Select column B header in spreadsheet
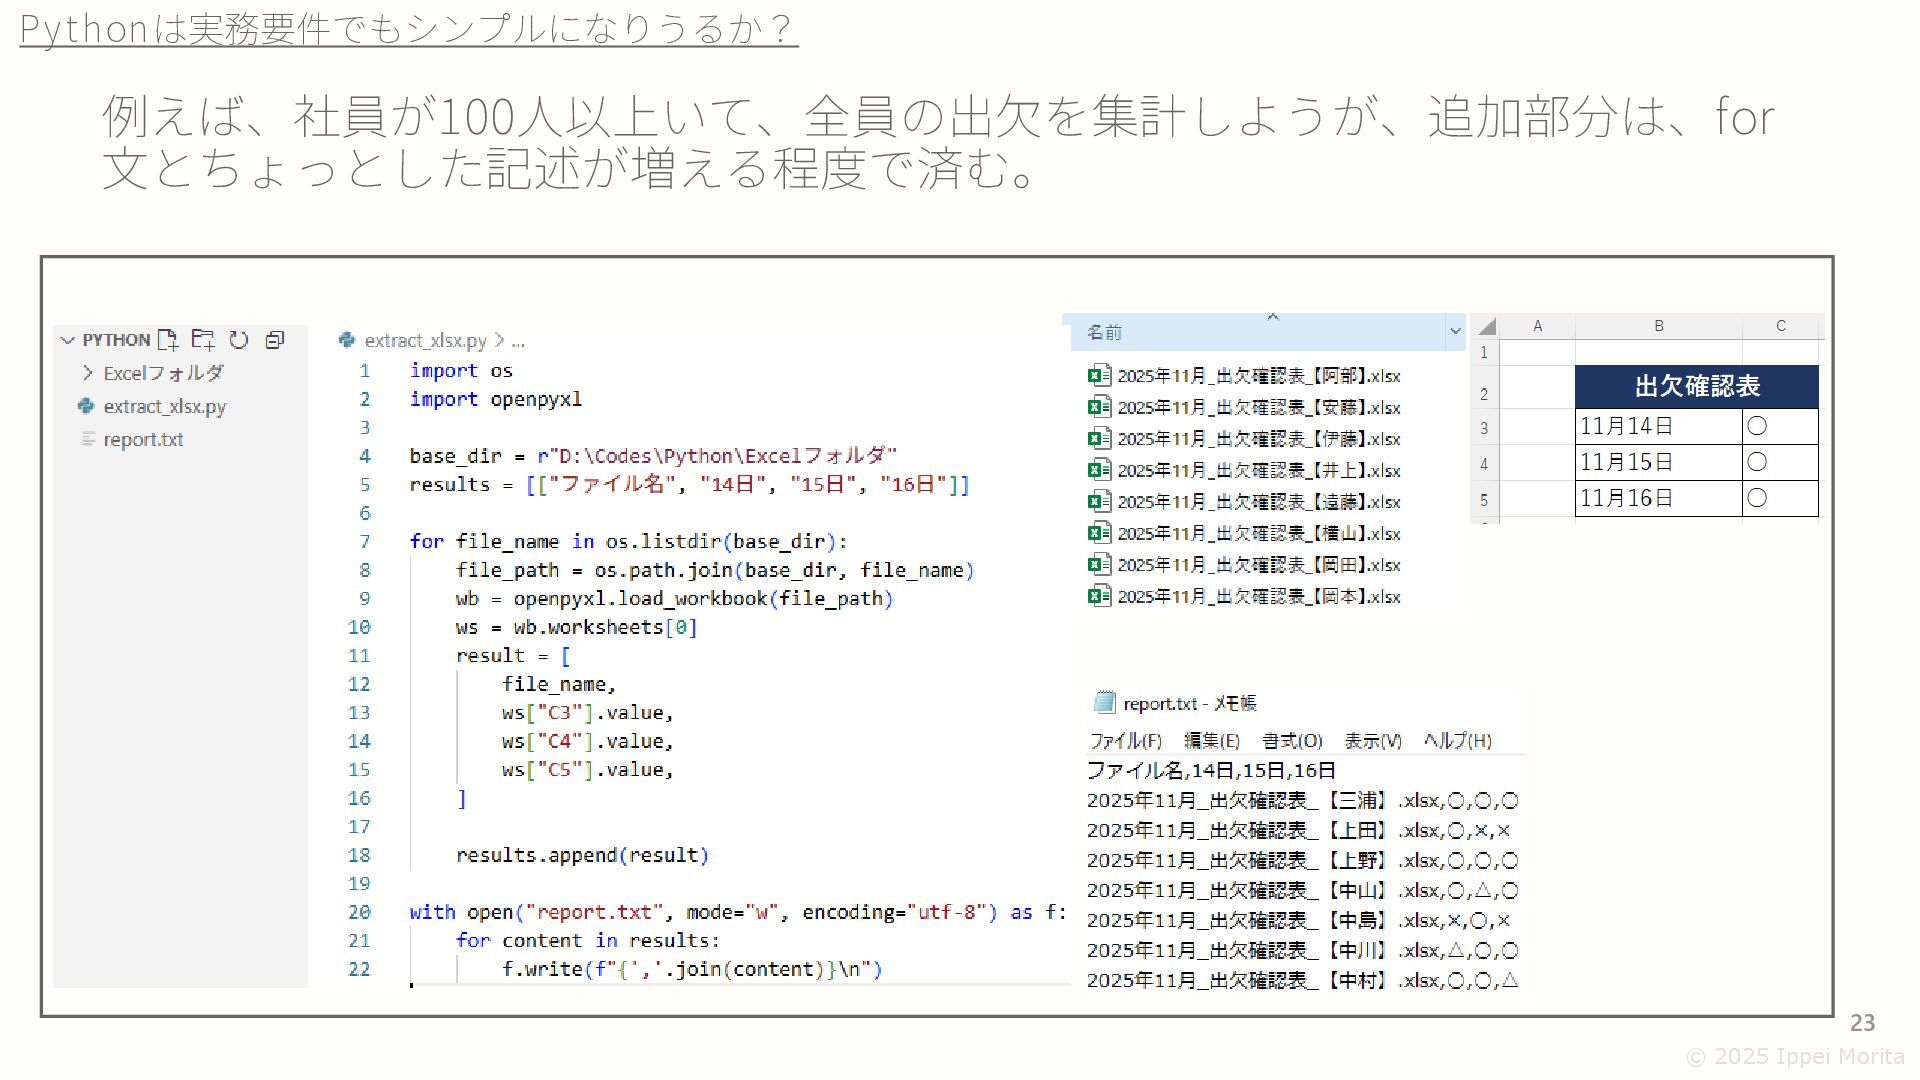Image resolution: width=1920 pixels, height=1080 pixels. [x=1658, y=326]
